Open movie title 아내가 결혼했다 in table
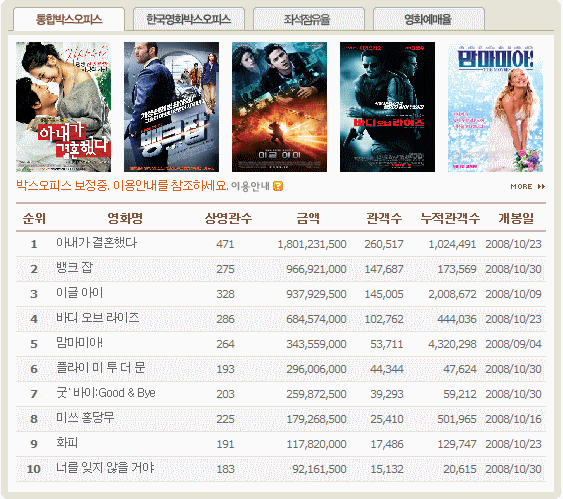Screen dimensions: 563x499 [x=97, y=243]
